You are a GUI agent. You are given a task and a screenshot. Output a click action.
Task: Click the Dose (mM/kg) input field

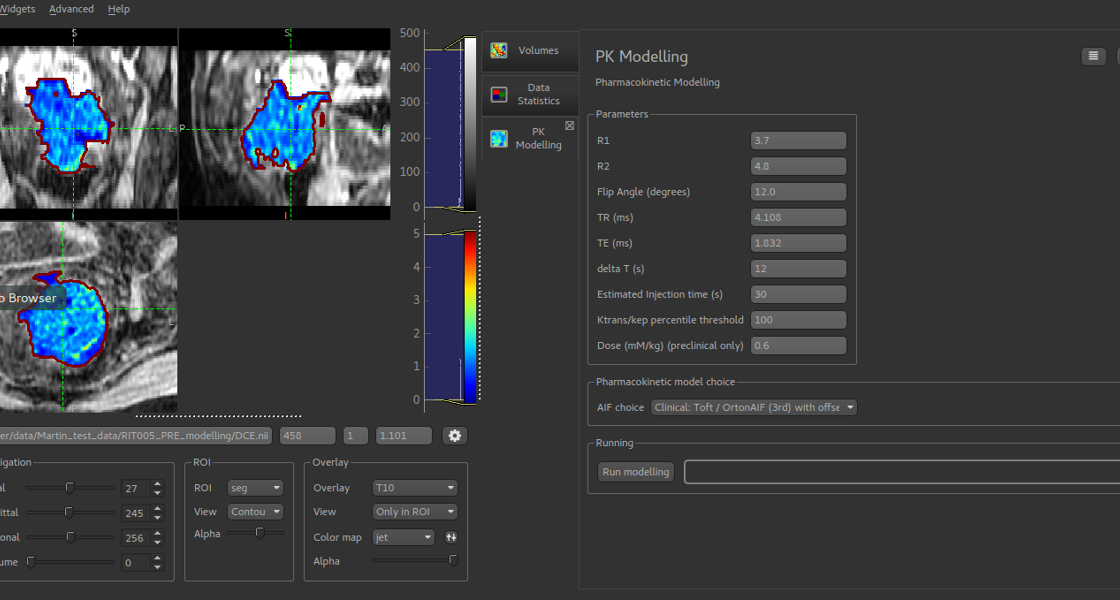coord(798,346)
